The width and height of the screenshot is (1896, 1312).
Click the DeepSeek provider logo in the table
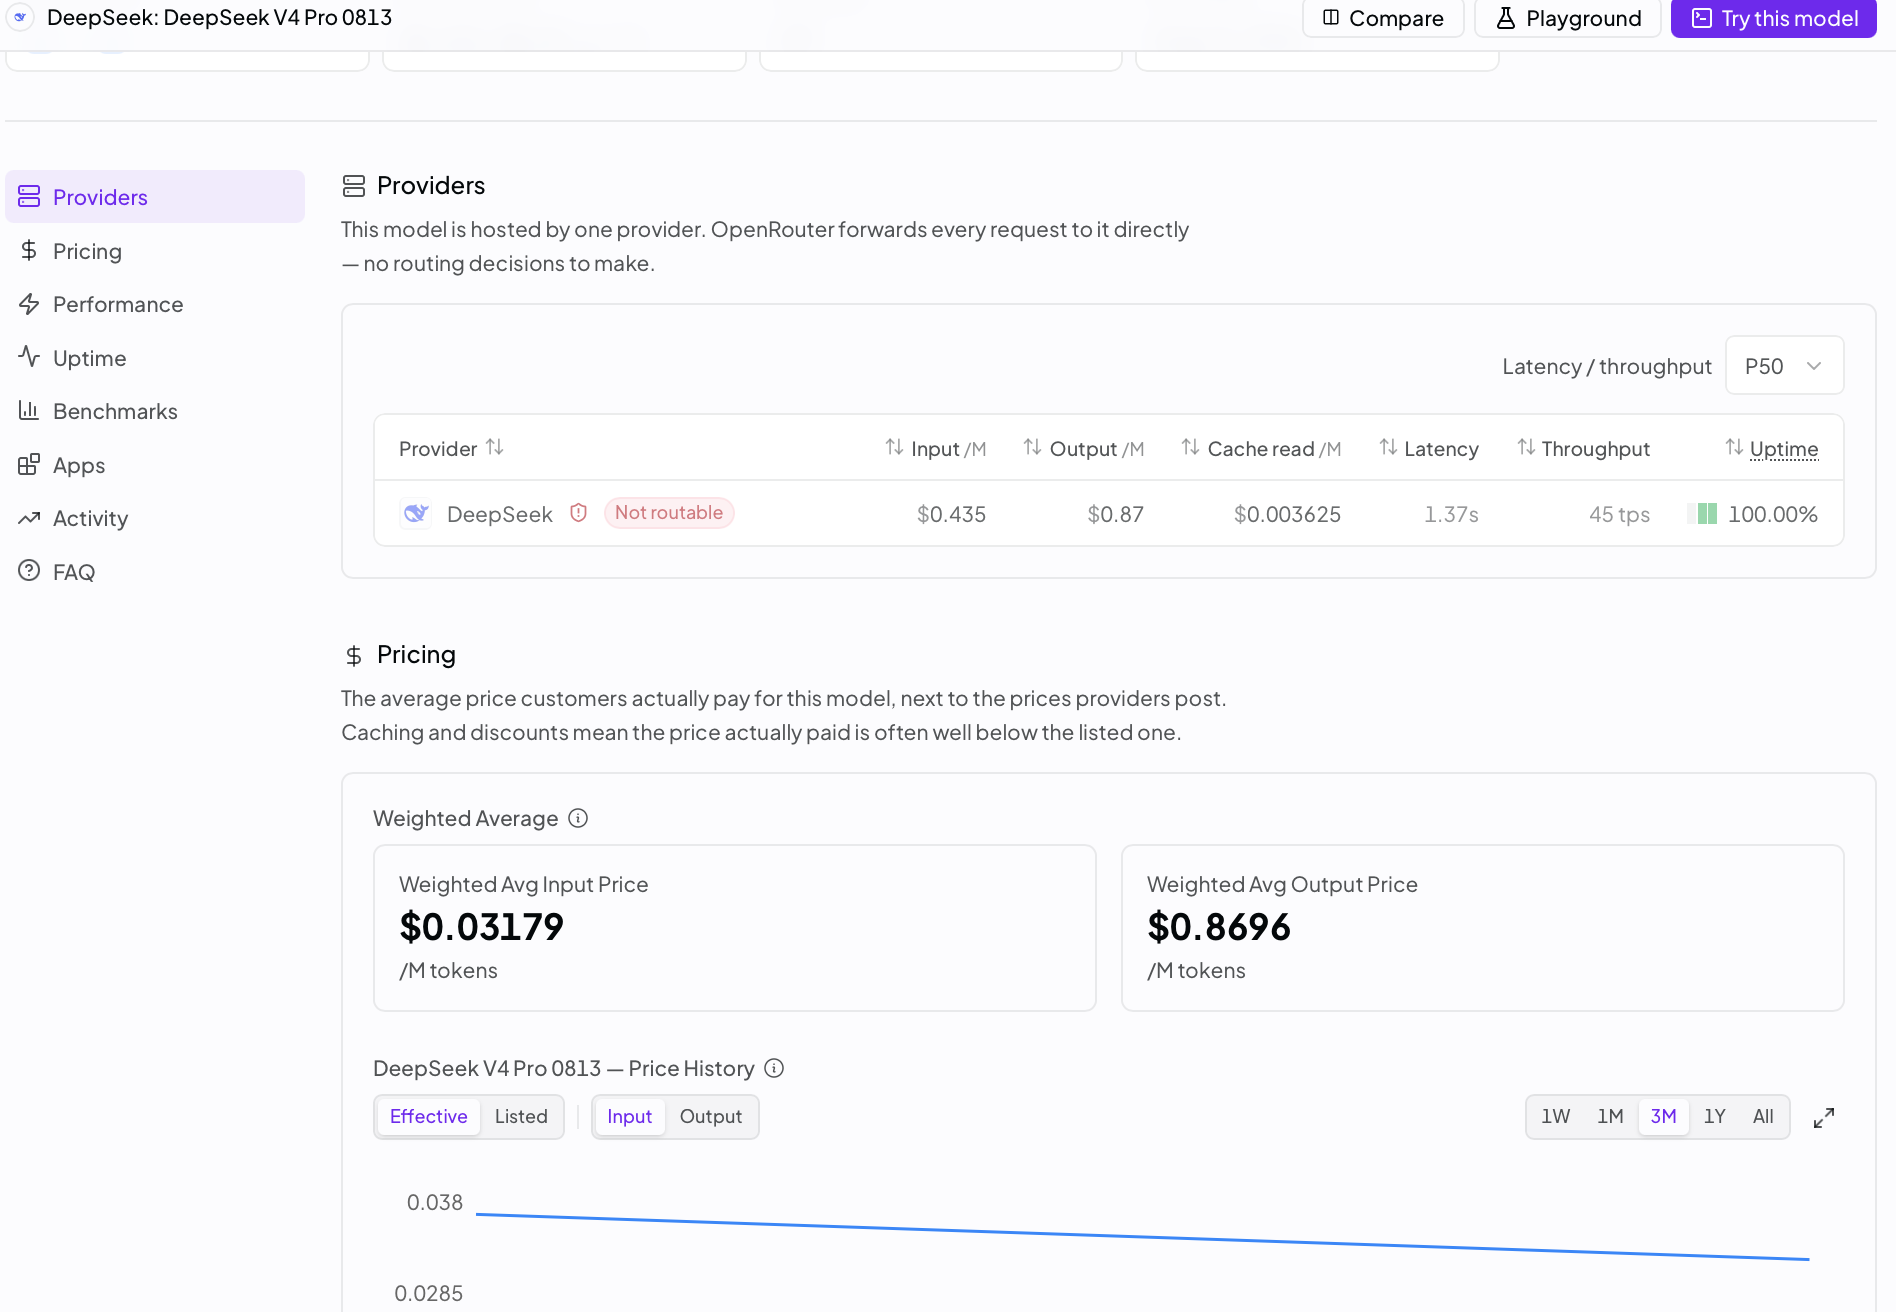click(x=415, y=513)
